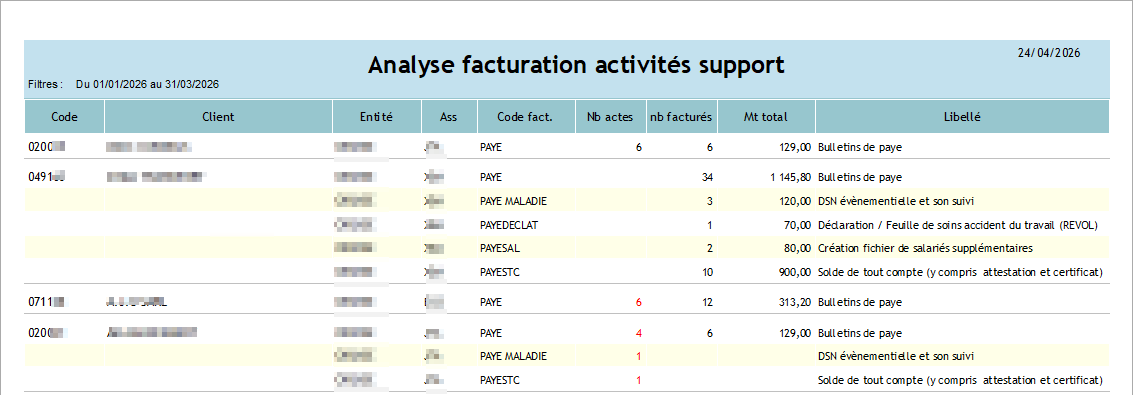Image resolution: width=1133 pixels, height=395 pixels.
Task: Select the Libellé column header
Action: click(x=962, y=116)
